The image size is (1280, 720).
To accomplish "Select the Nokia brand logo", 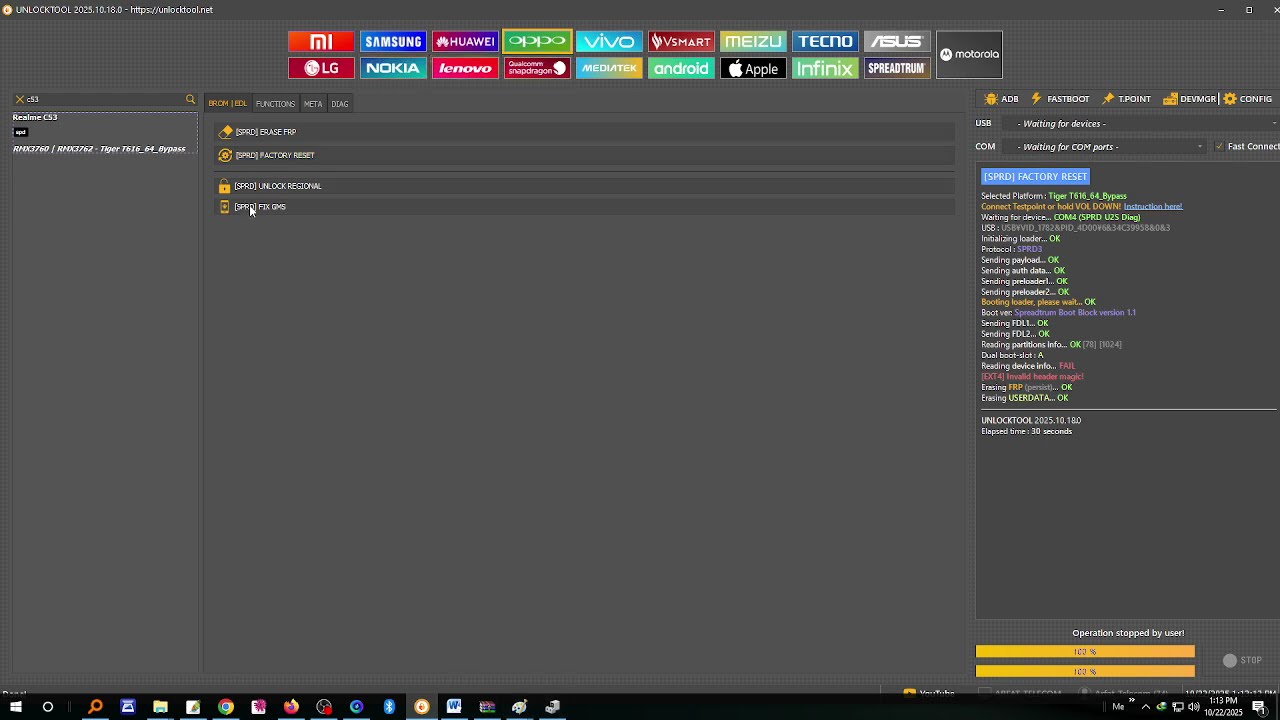I will coord(393,68).
